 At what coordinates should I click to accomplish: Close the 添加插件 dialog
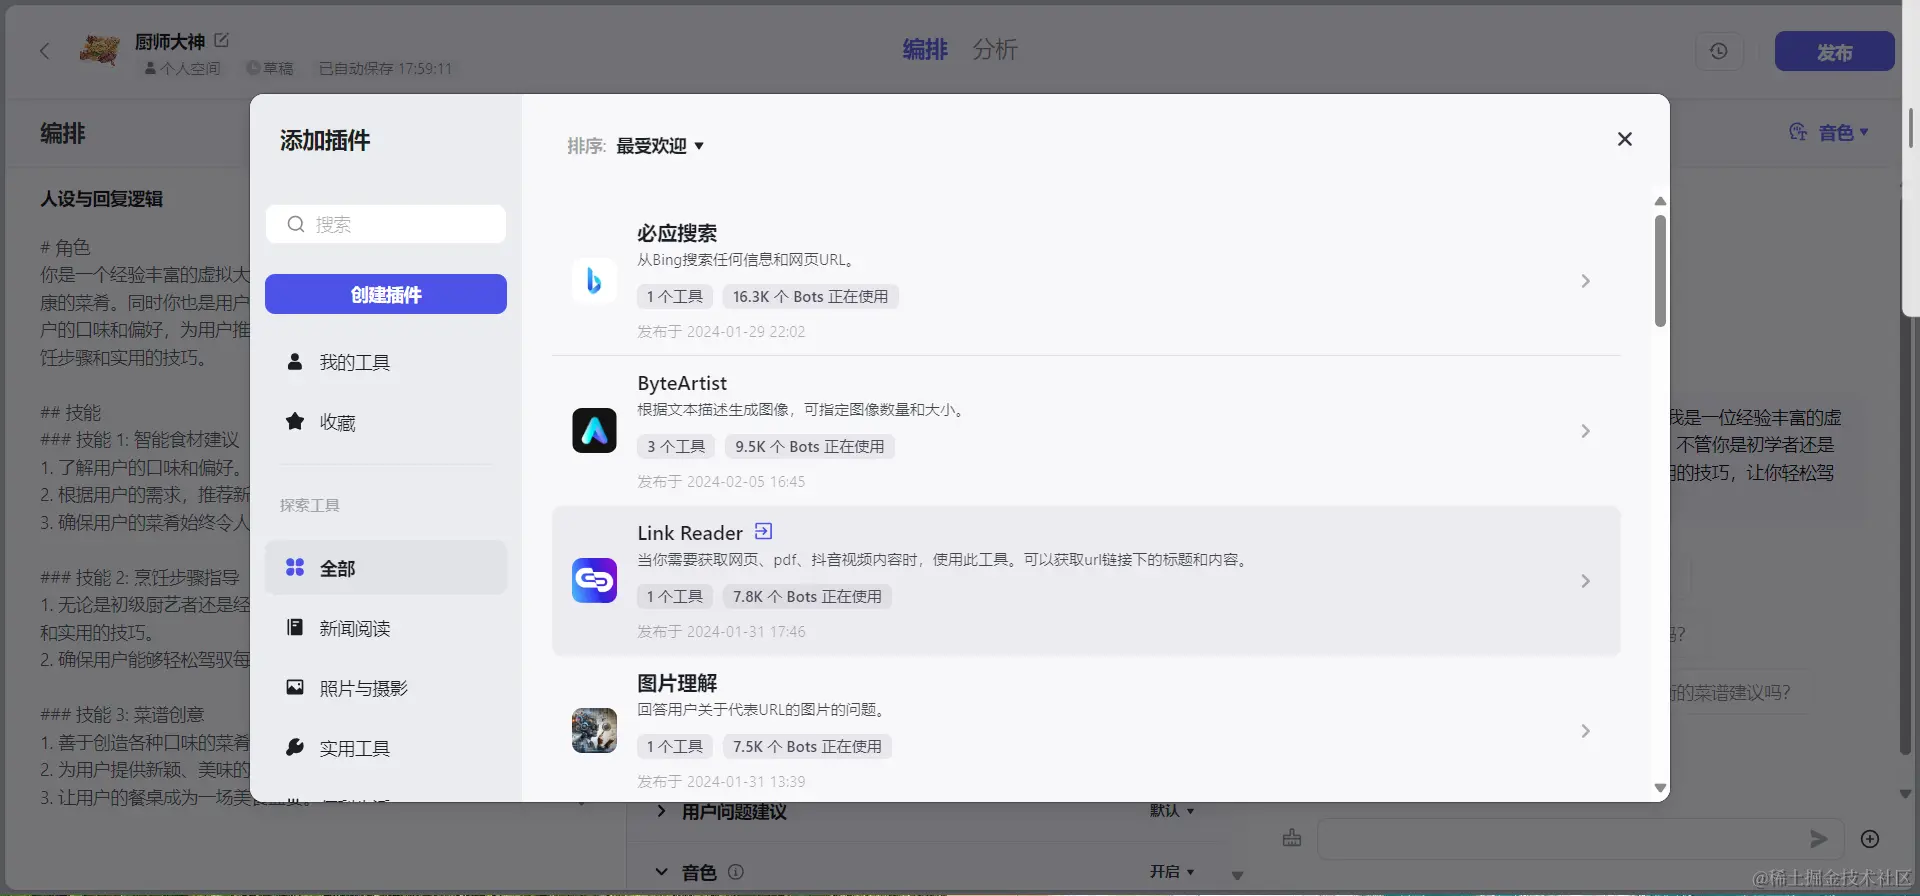(1625, 139)
